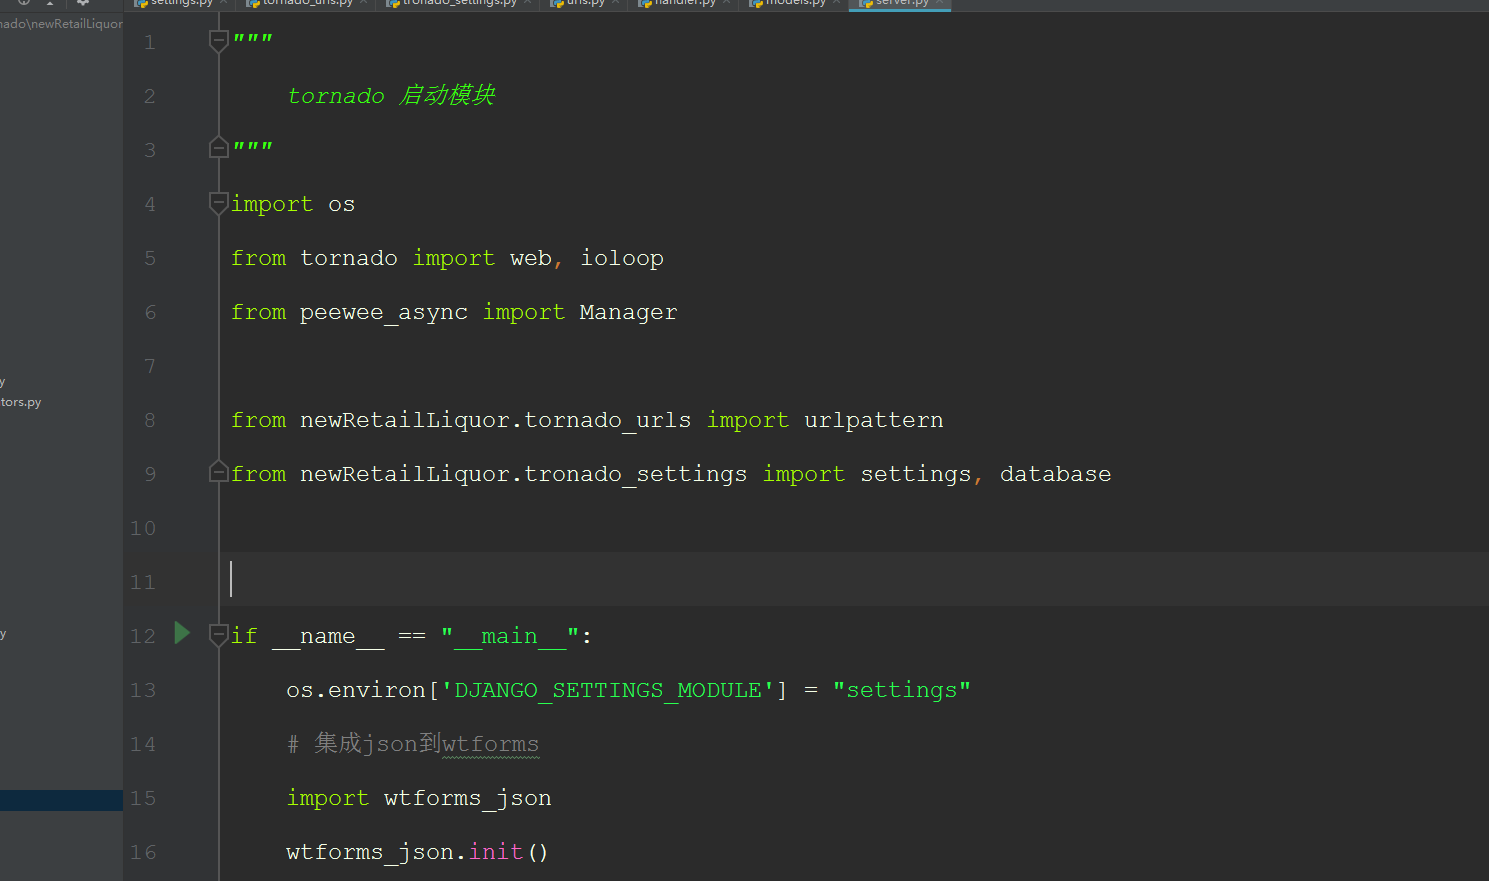
Task: Click 'wtforms_json' in the line 15 import
Action: pos(468,798)
